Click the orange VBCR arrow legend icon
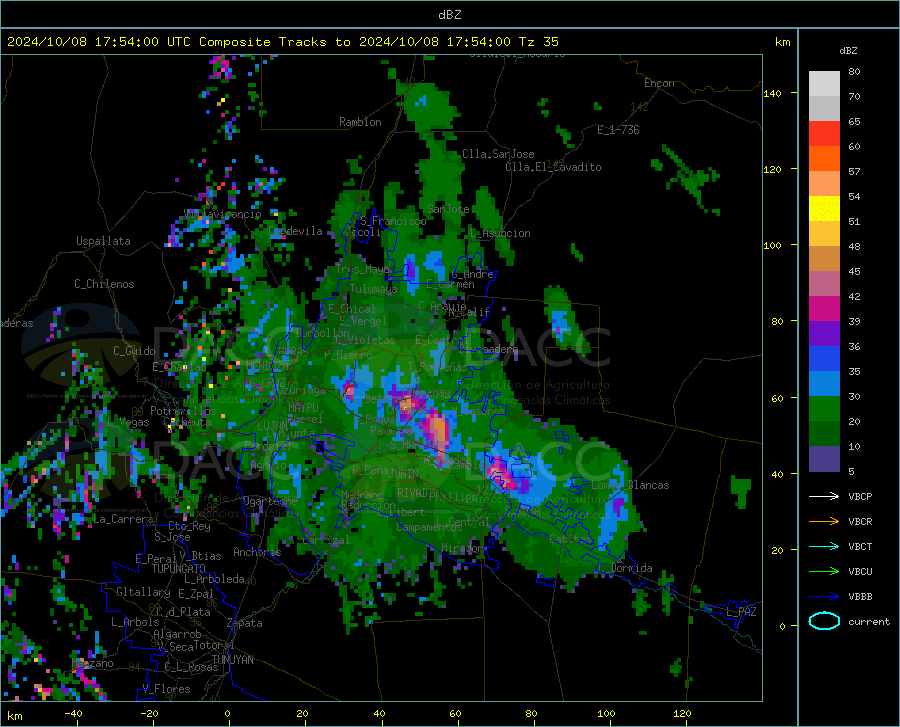Screen dimensions: 900x727 point(824,522)
